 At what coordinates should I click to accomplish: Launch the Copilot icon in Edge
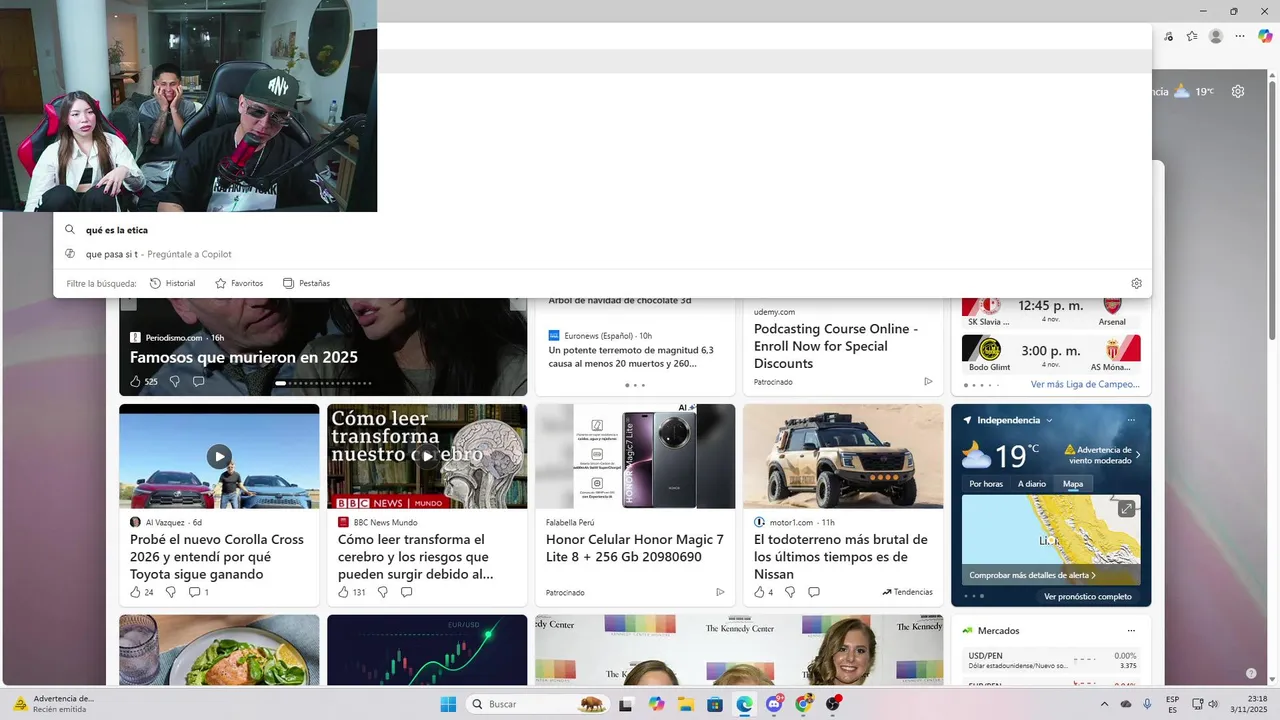click(1265, 36)
